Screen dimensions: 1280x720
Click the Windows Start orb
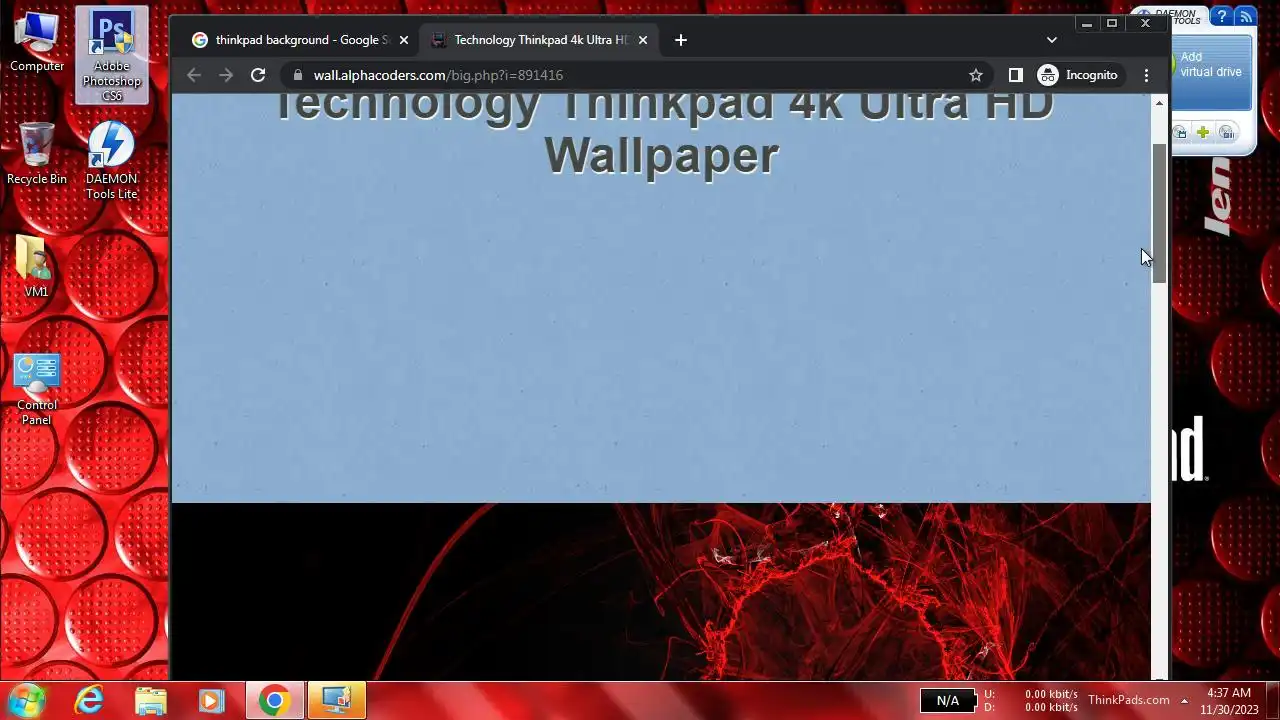[27, 700]
